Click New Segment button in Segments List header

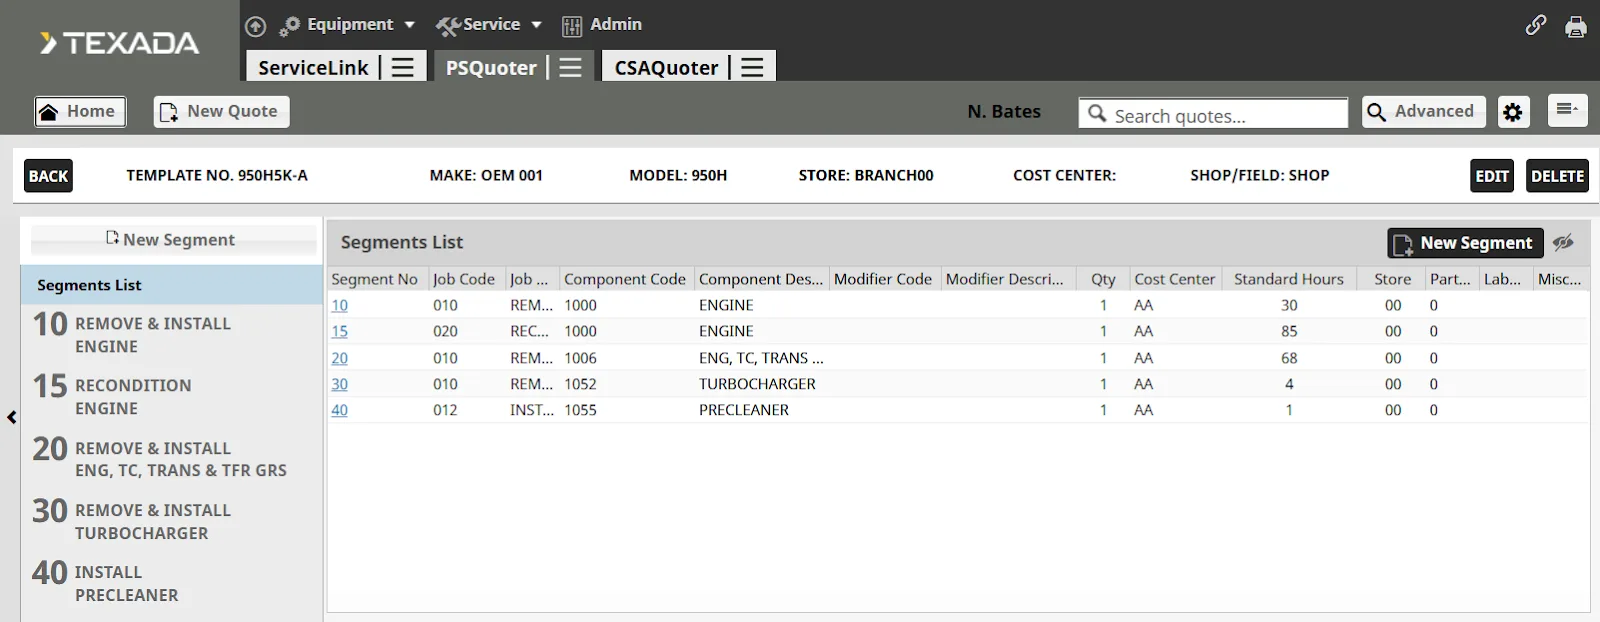pyautogui.click(x=1465, y=243)
